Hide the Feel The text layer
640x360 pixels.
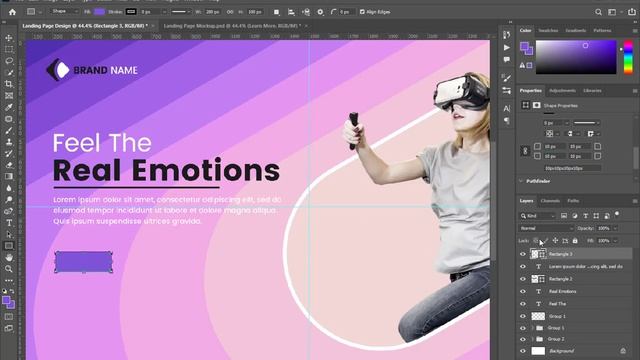pos(523,304)
